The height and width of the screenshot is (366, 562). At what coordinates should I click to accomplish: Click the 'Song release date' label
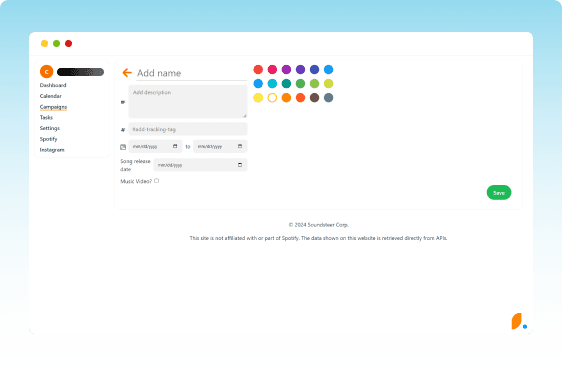point(135,165)
